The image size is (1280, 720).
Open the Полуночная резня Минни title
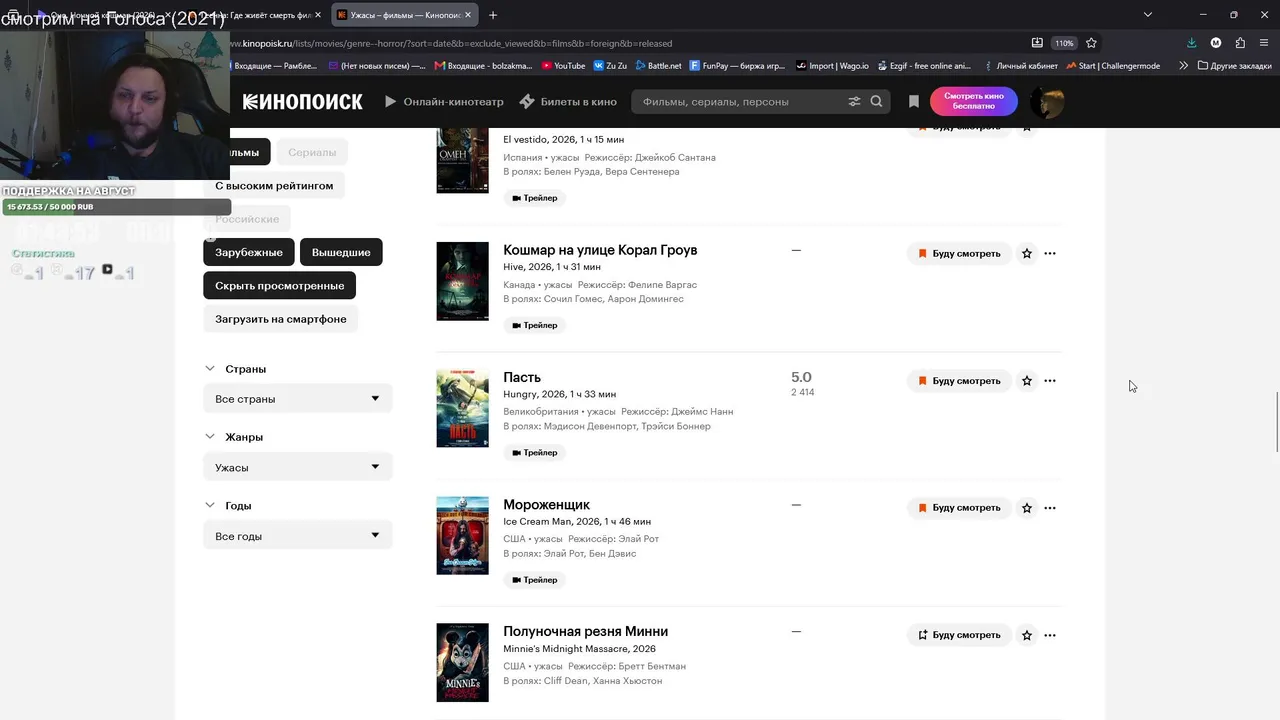click(585, 632)
